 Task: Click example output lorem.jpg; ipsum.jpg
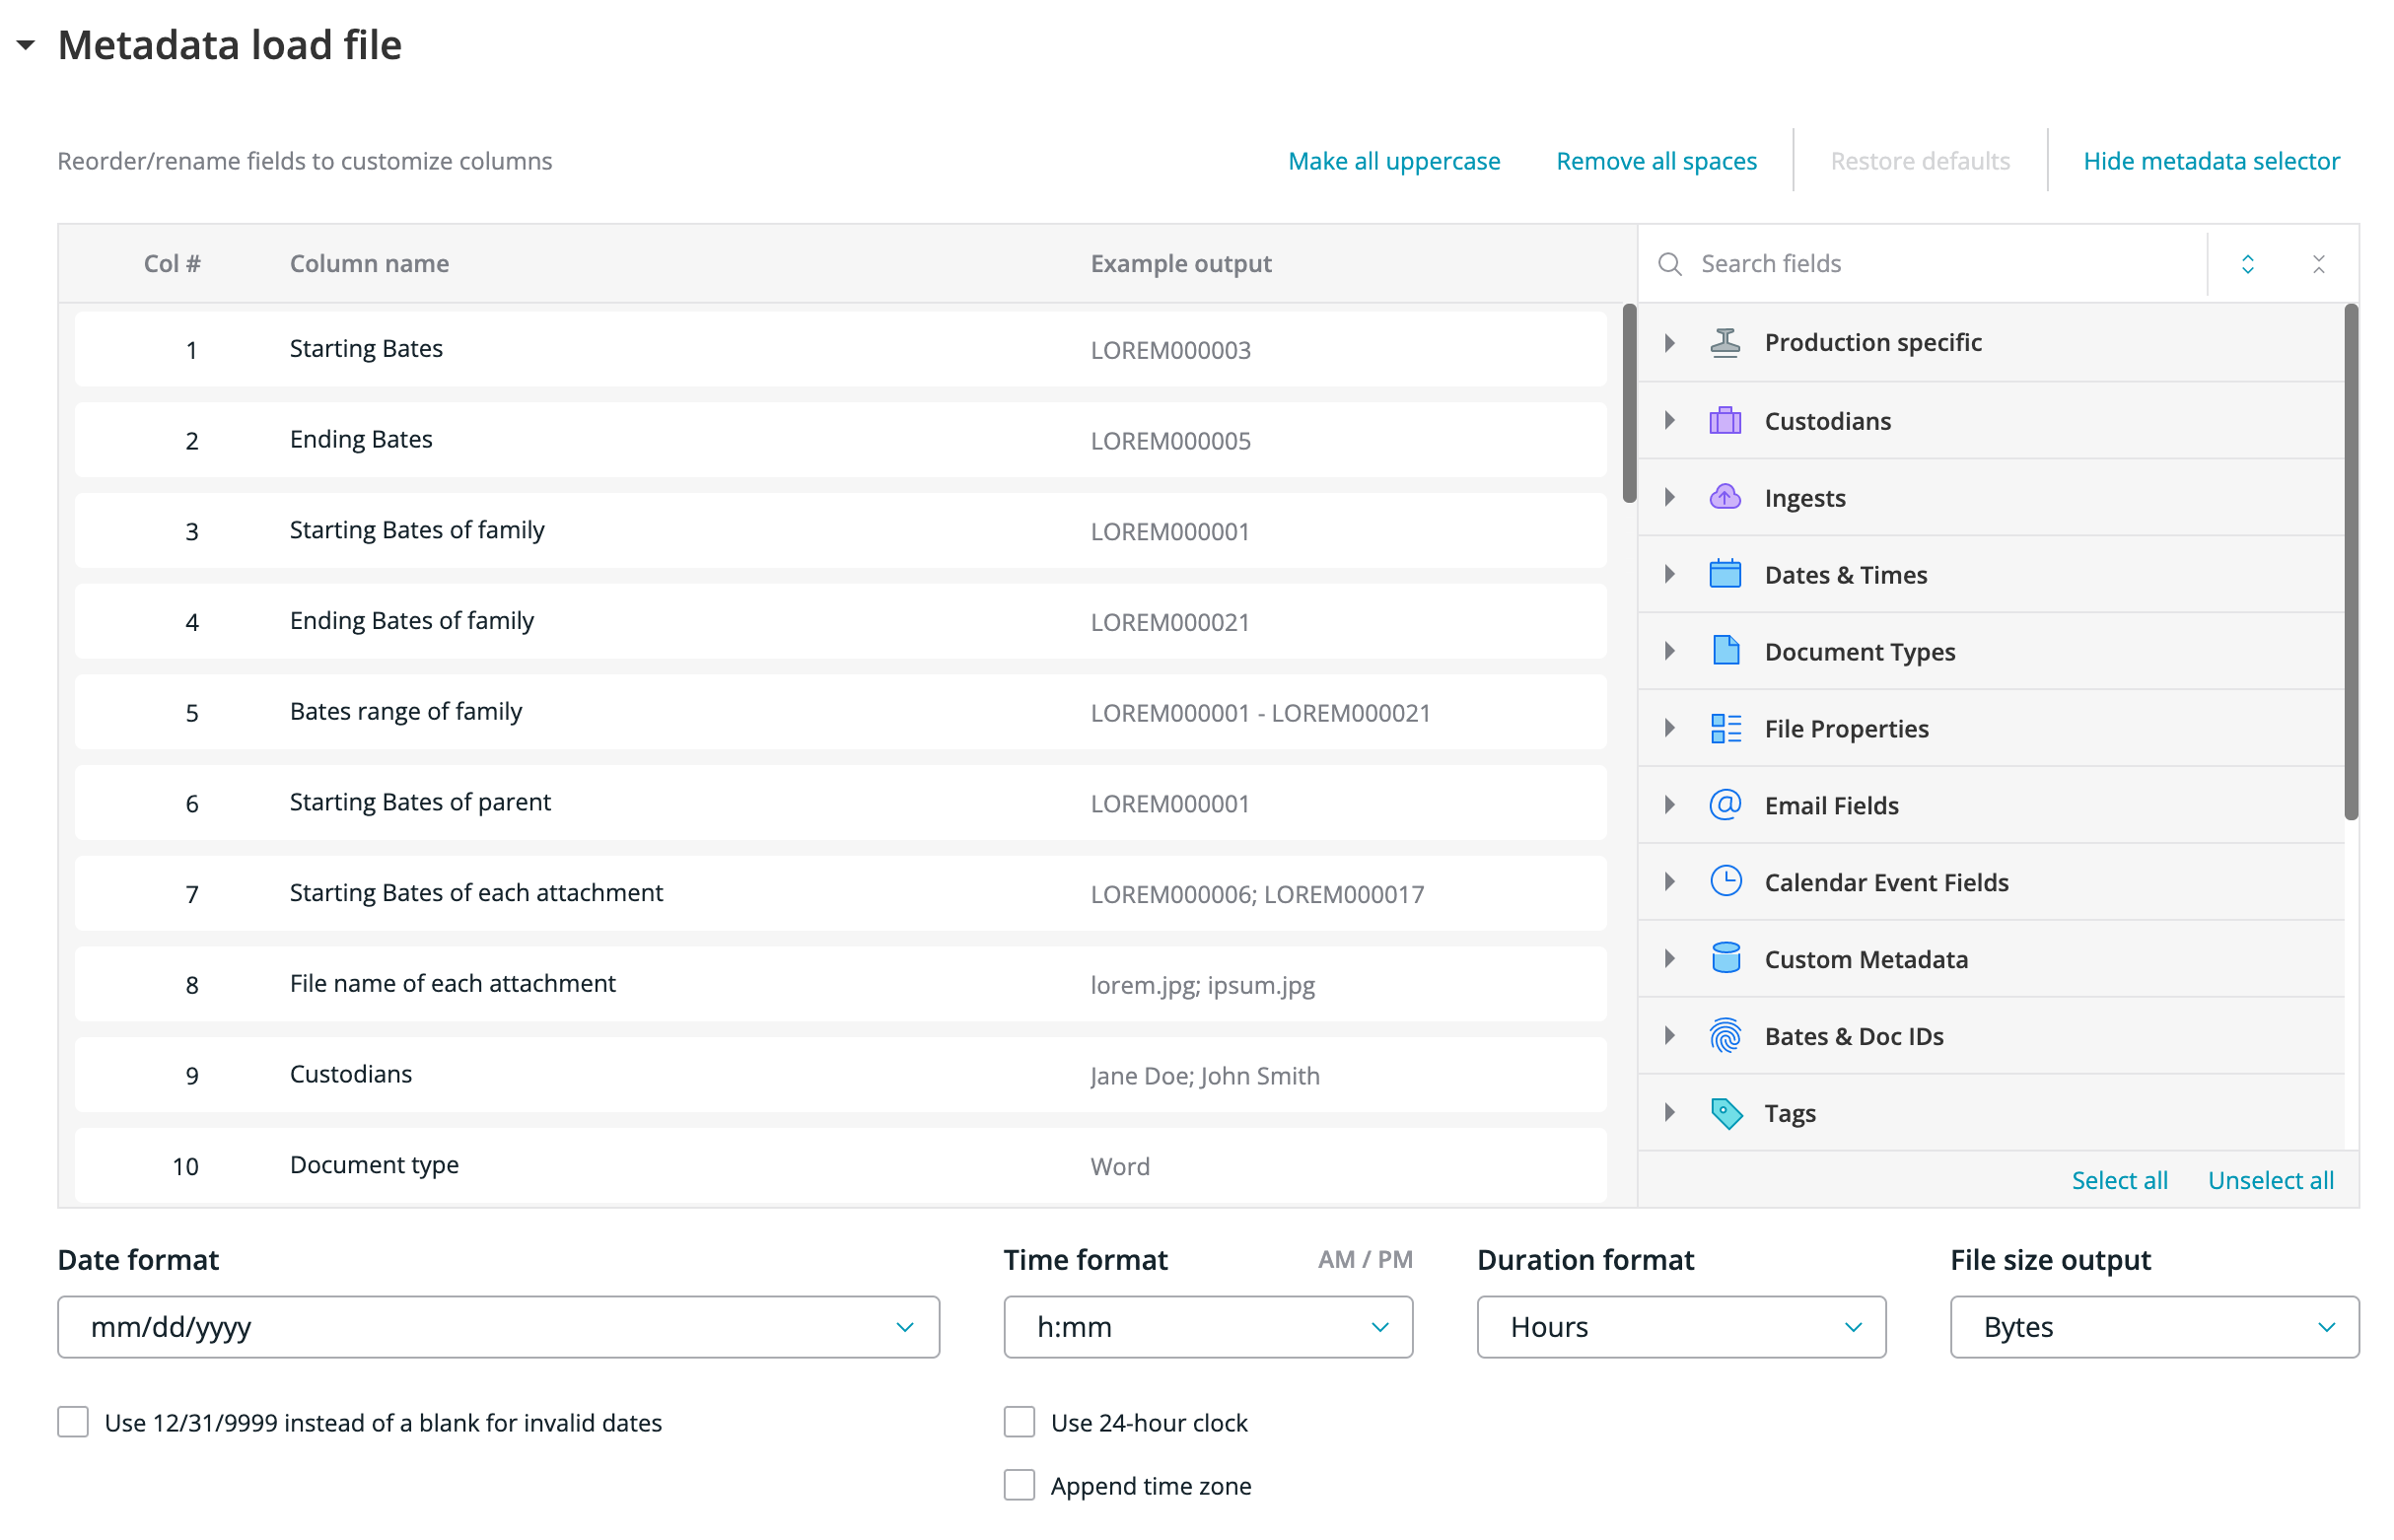point(1202,985)
